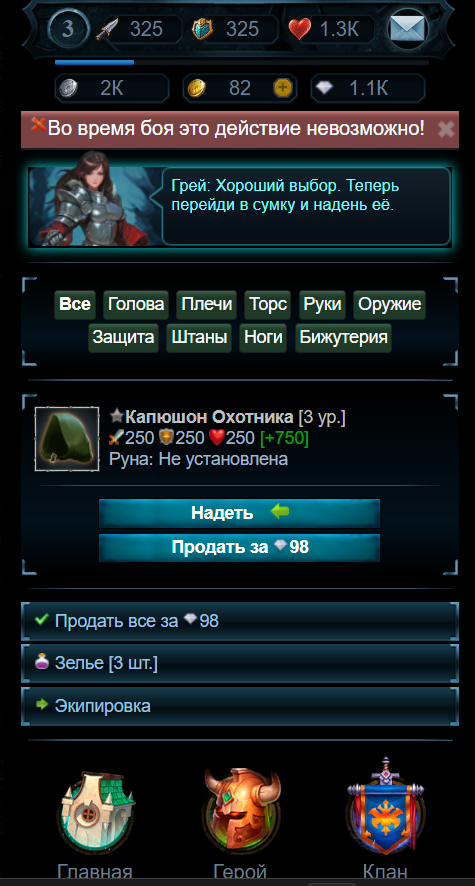Open the Клан banner icon
This screenshot has height=886, width=475.
pyautogui.click(x=385, y=805)
